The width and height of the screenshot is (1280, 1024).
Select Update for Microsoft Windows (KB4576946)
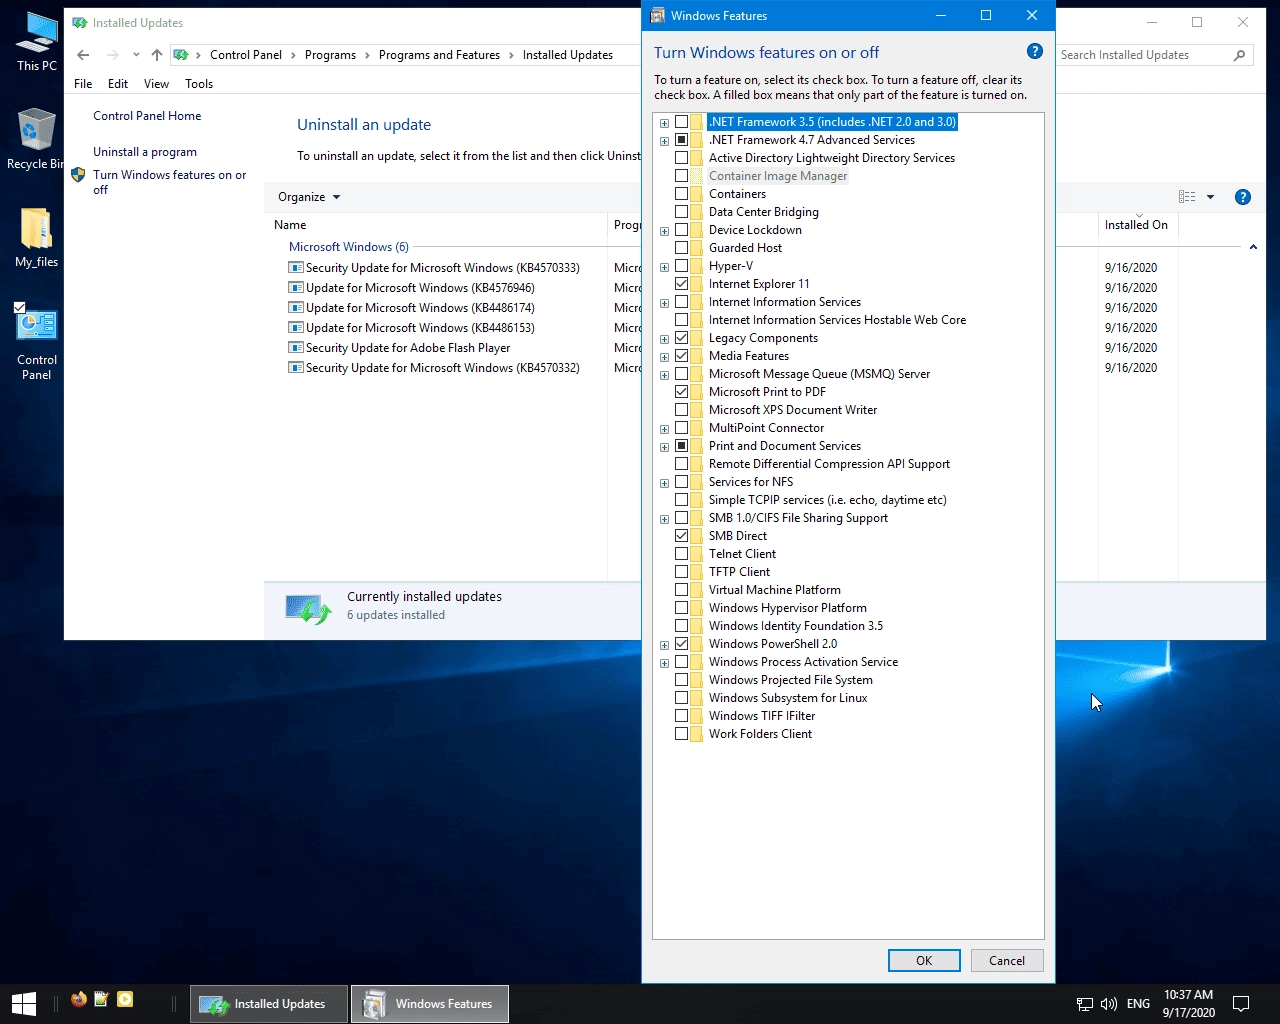point(420,288)
